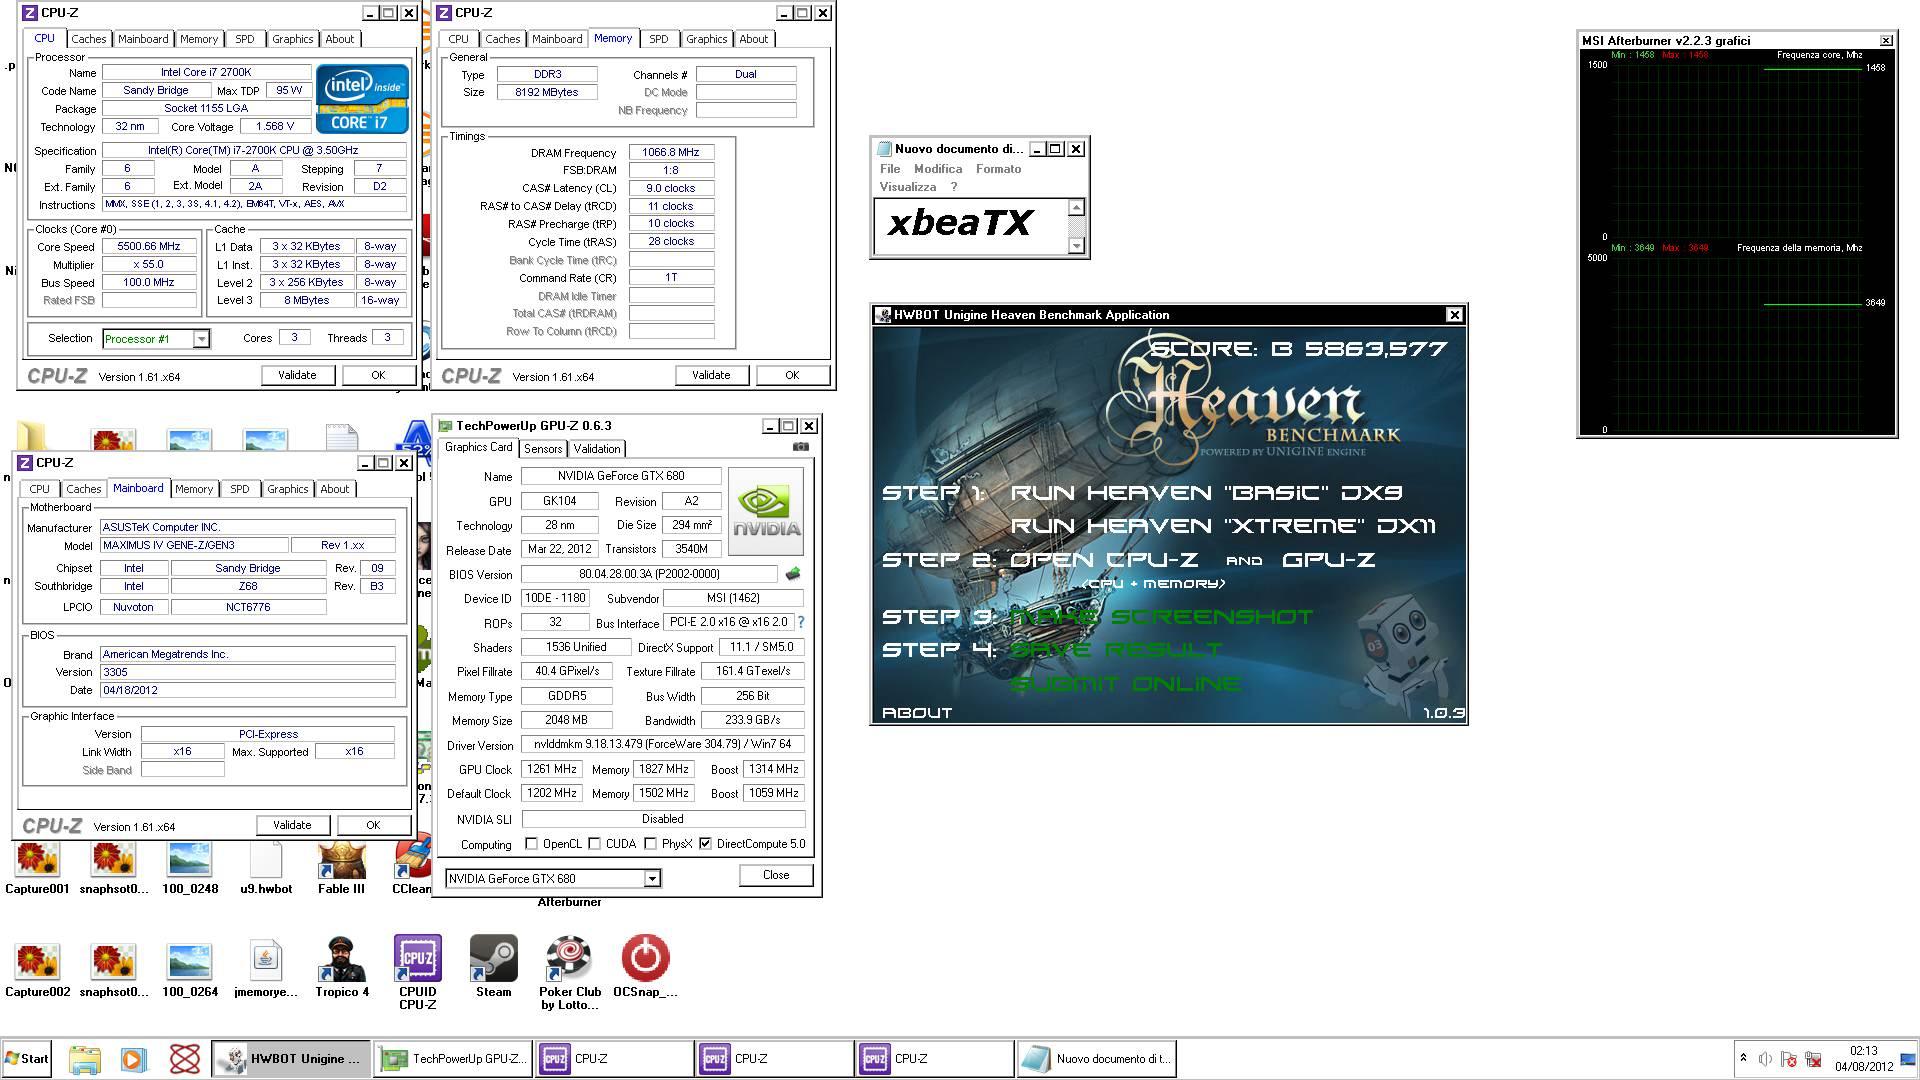Switch to the Validation tab in GPU-Z
The height and width of the screenshot is (1080, 1920).
pyautogui.click(x=597, y=449)
